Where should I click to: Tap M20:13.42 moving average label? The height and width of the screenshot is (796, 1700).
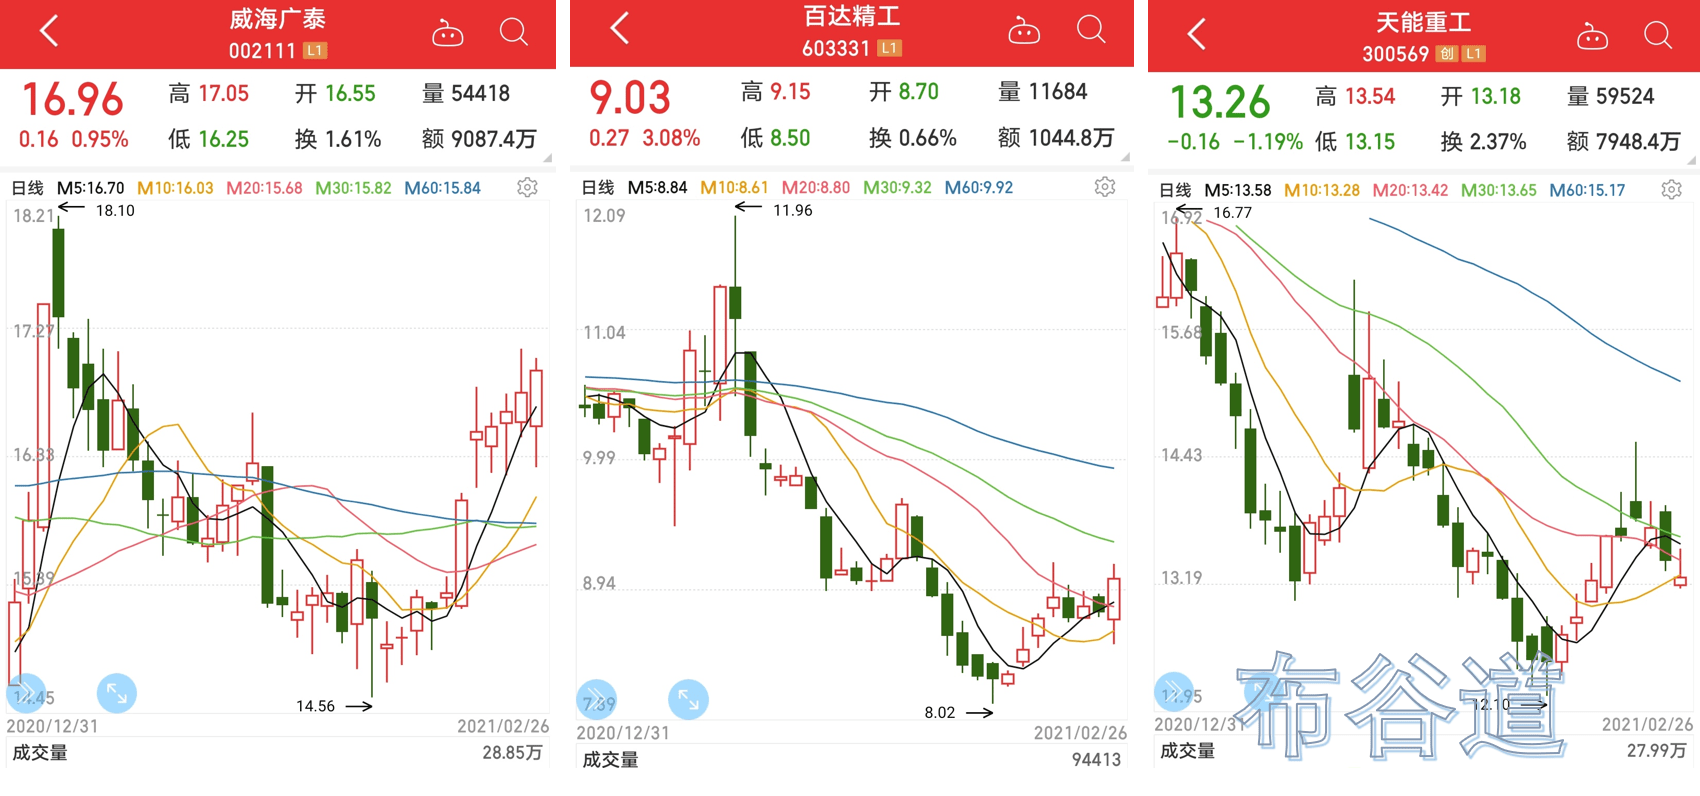click(x=1410, y=190)
